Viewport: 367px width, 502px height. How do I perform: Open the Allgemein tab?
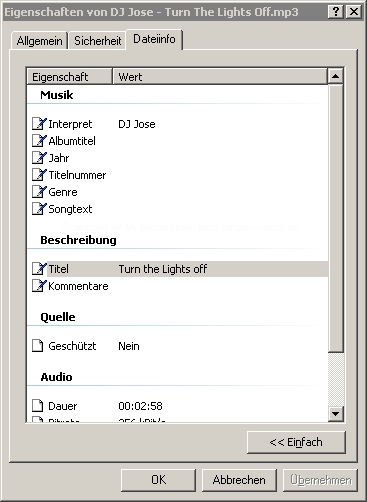[x=39, y=41]
